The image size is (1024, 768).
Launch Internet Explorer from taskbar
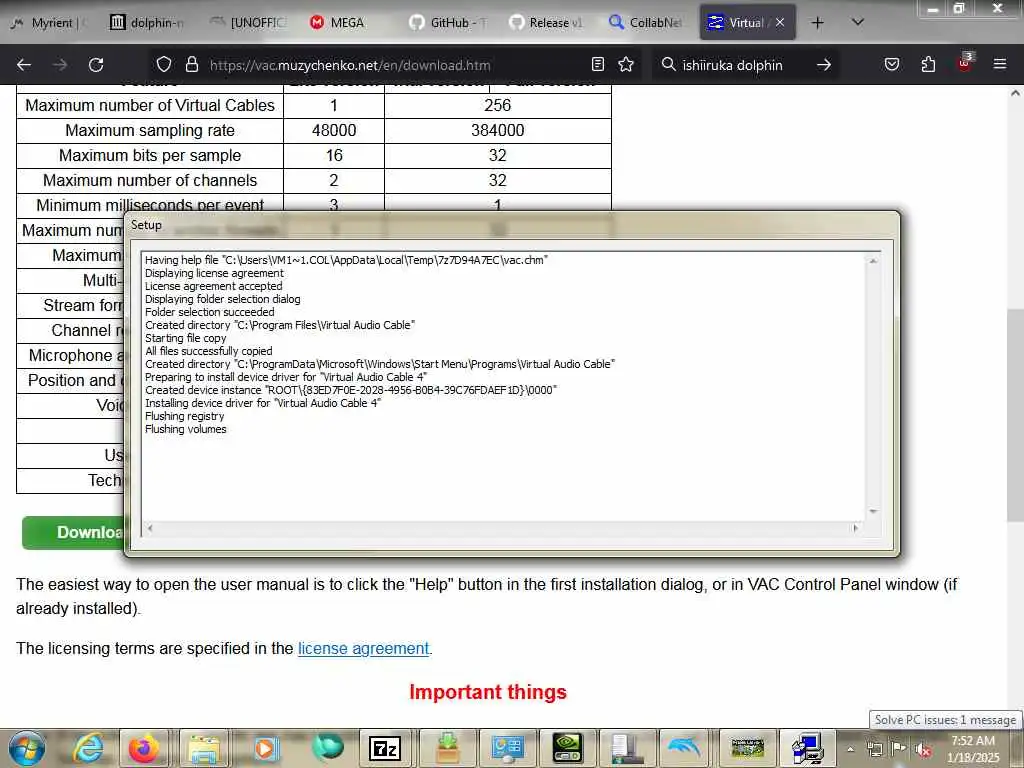[88, 748]
